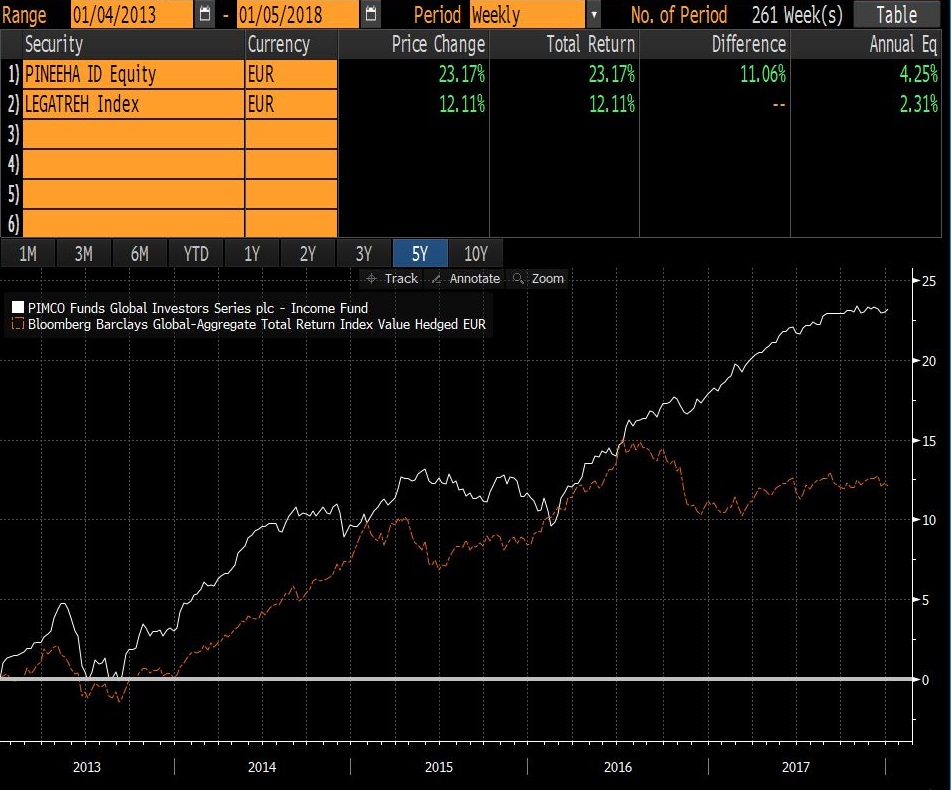Click the Total Return column header

pos(564,44)
